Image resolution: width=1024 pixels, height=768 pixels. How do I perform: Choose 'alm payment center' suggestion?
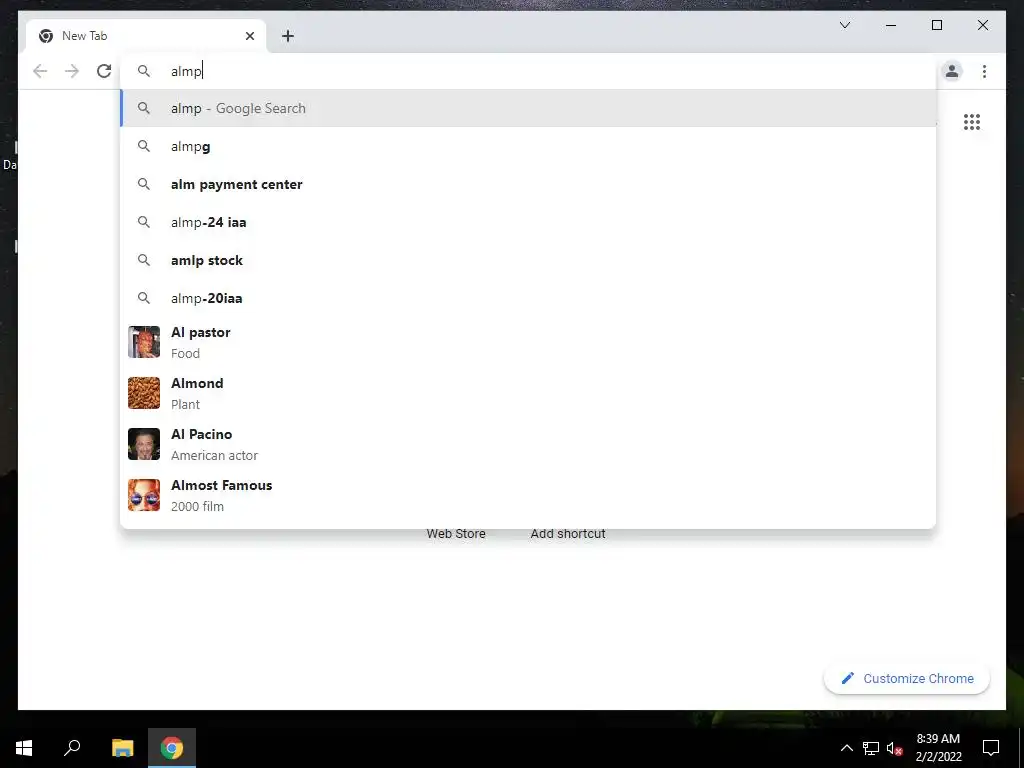[x=528, y=184]
